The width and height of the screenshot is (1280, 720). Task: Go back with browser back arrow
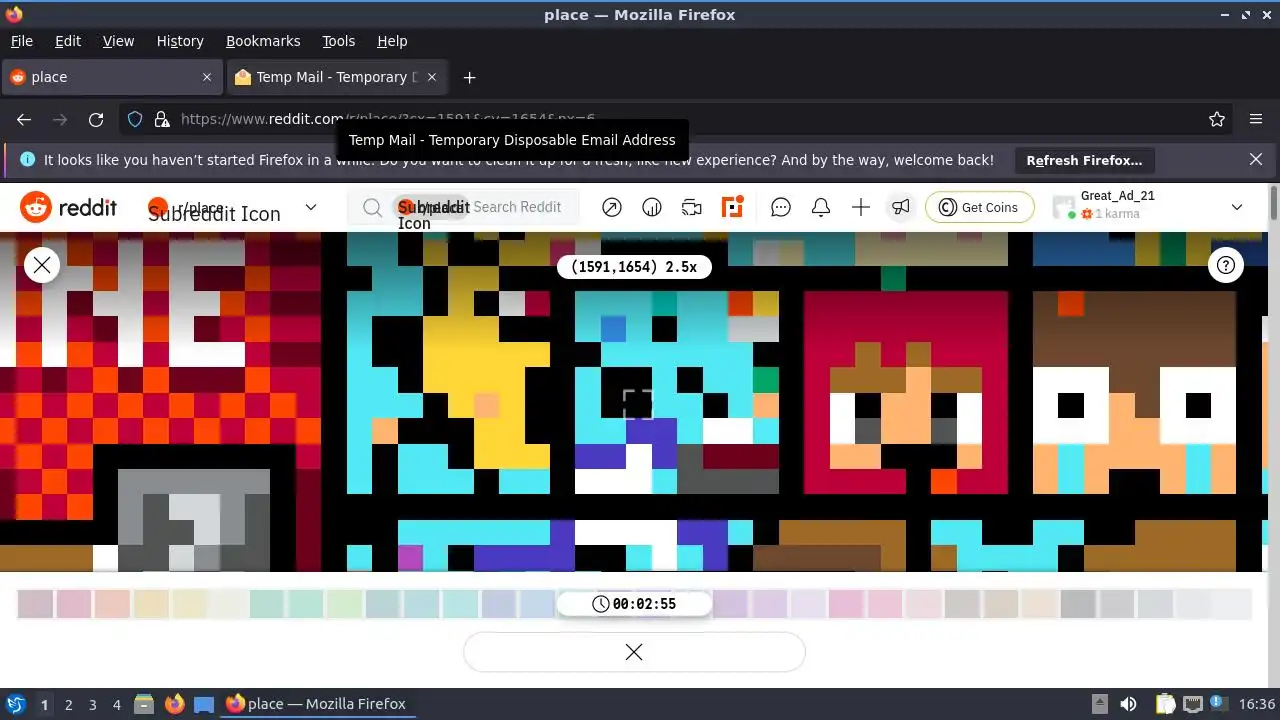(24, 119)
